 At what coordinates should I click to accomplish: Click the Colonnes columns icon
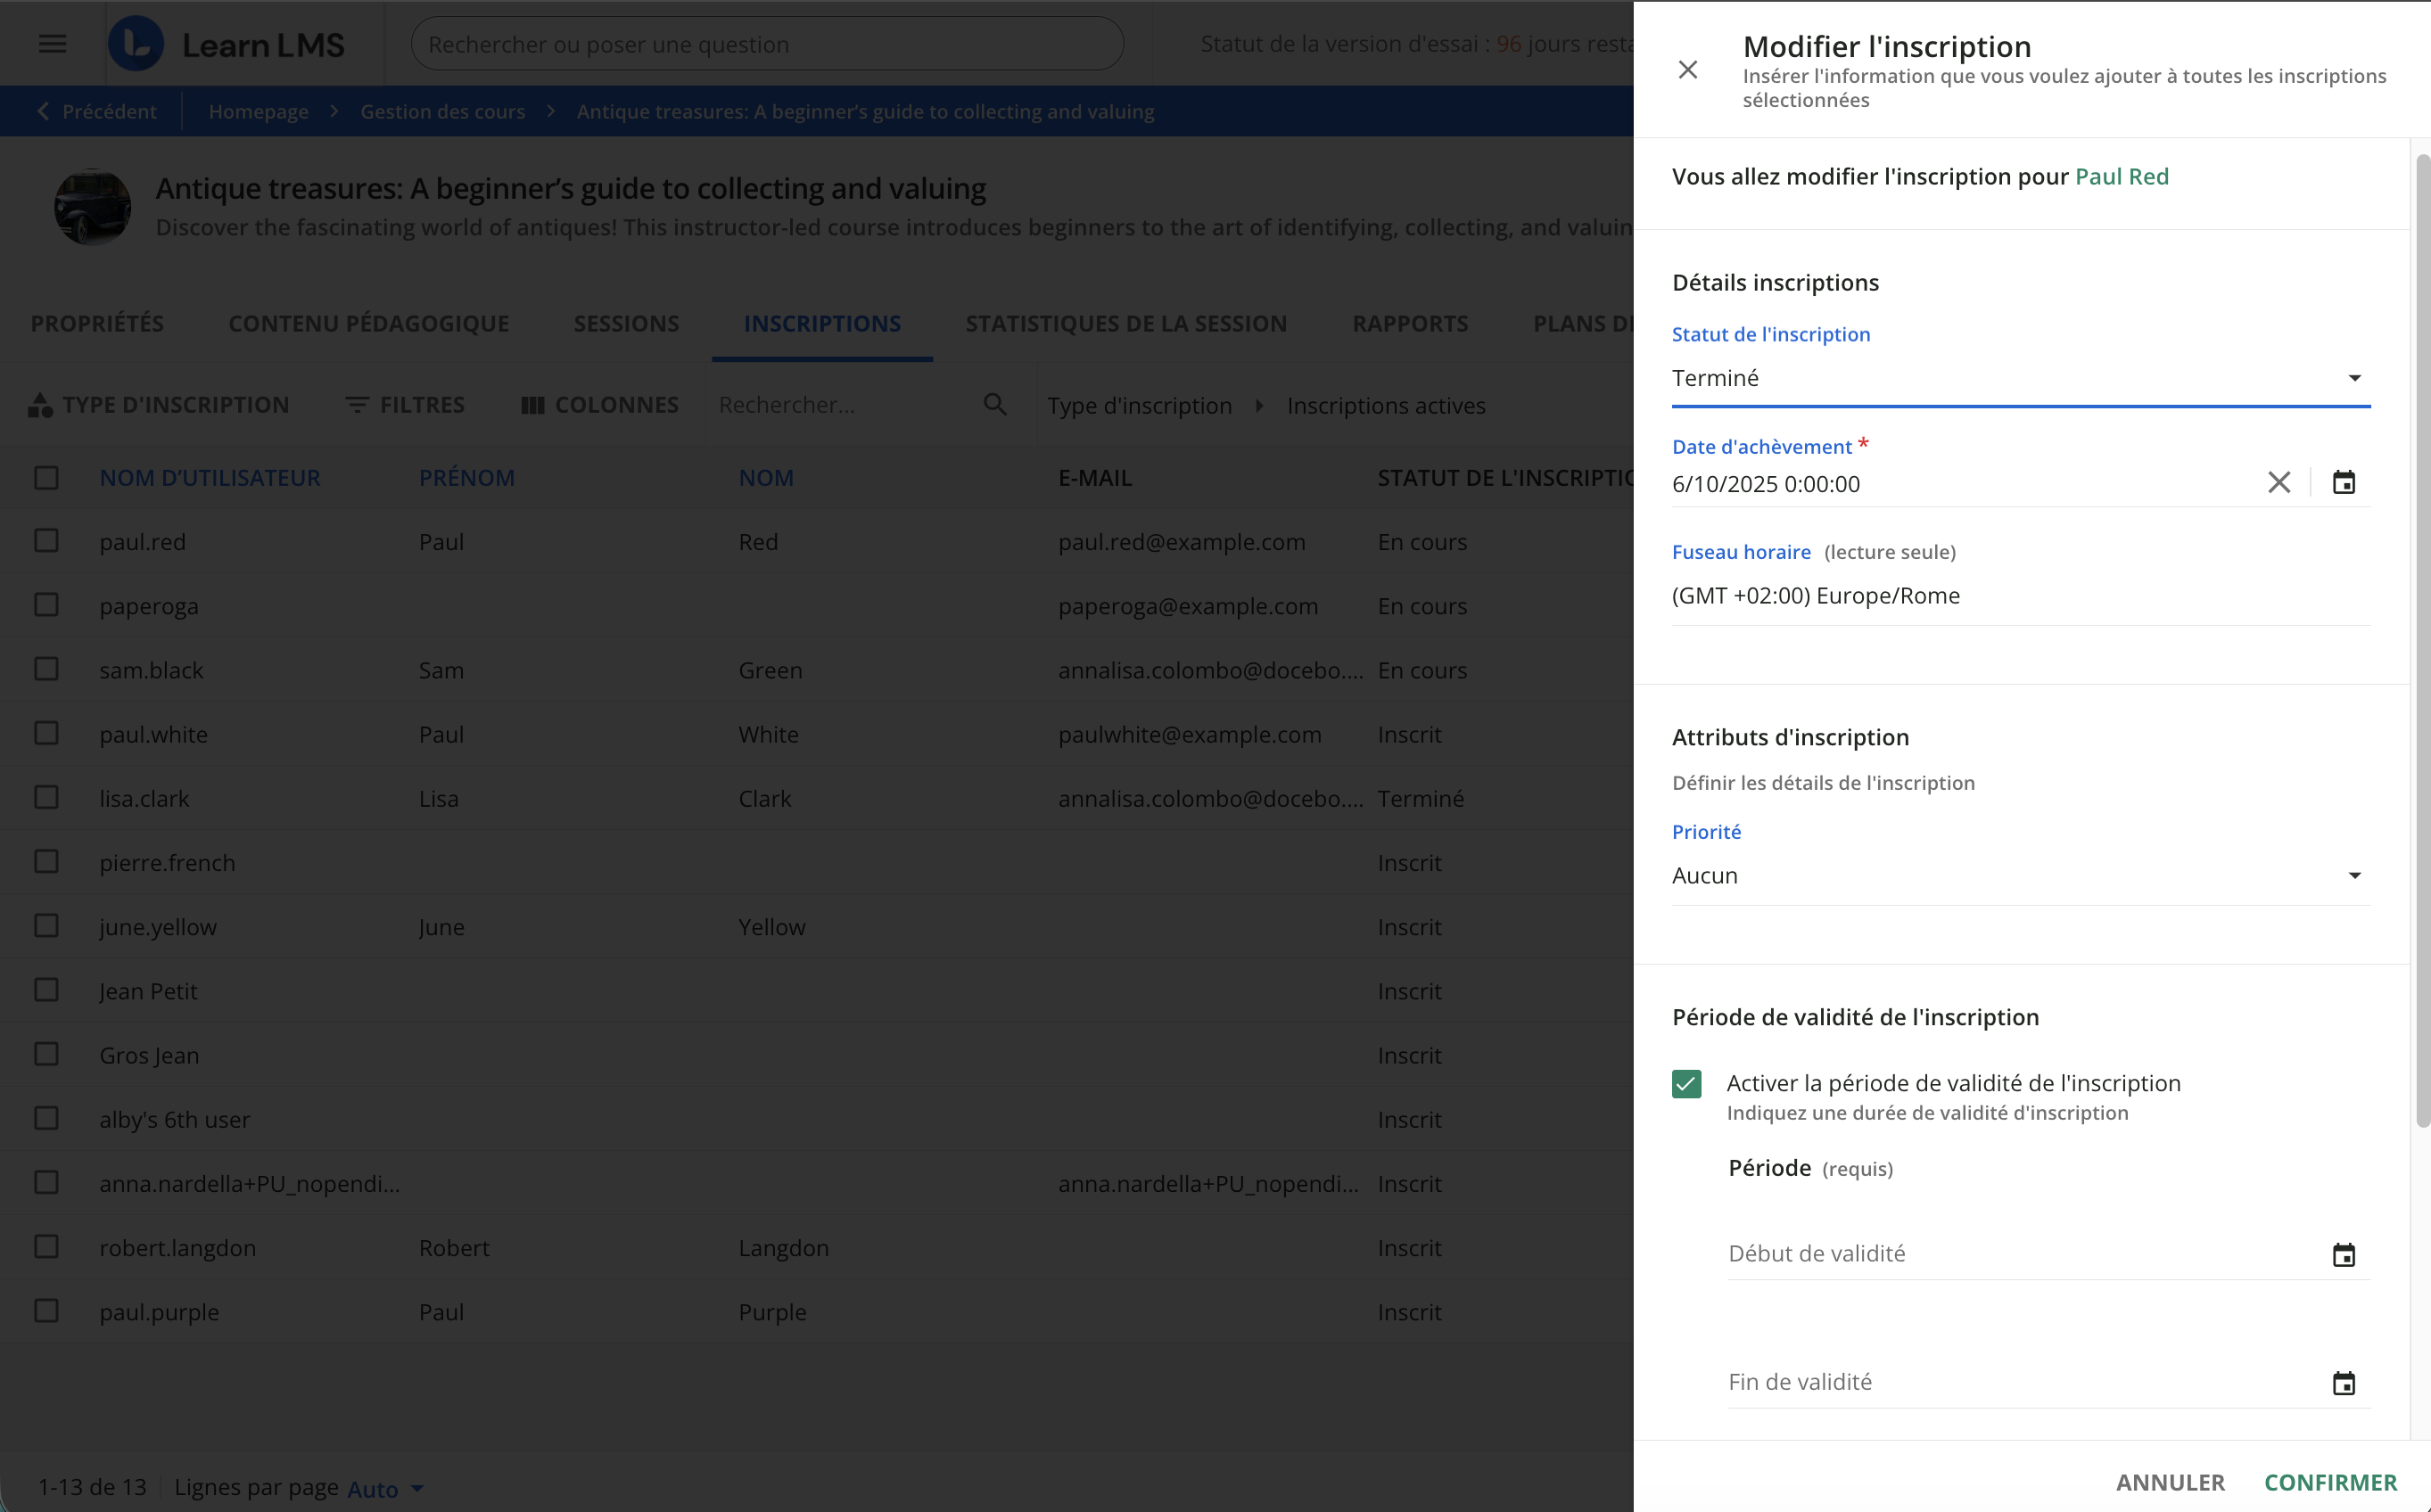tap(533, 405)
